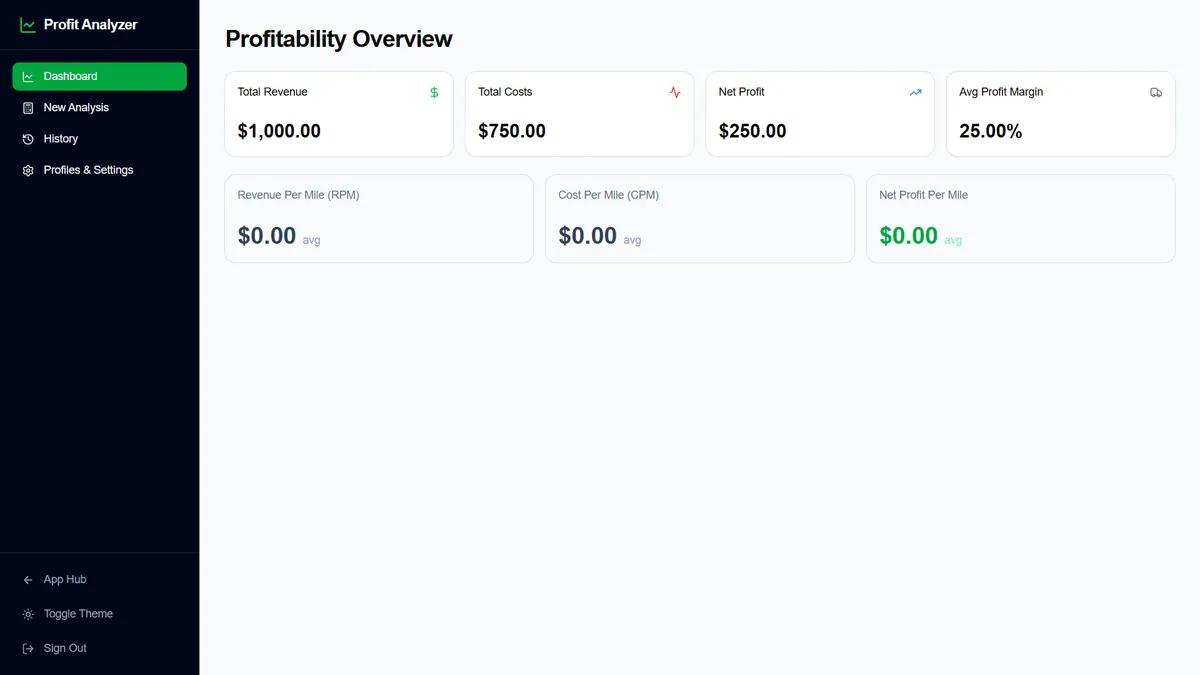Open the Dashboard menu item

pyautogui.click(x=100, y=76)
